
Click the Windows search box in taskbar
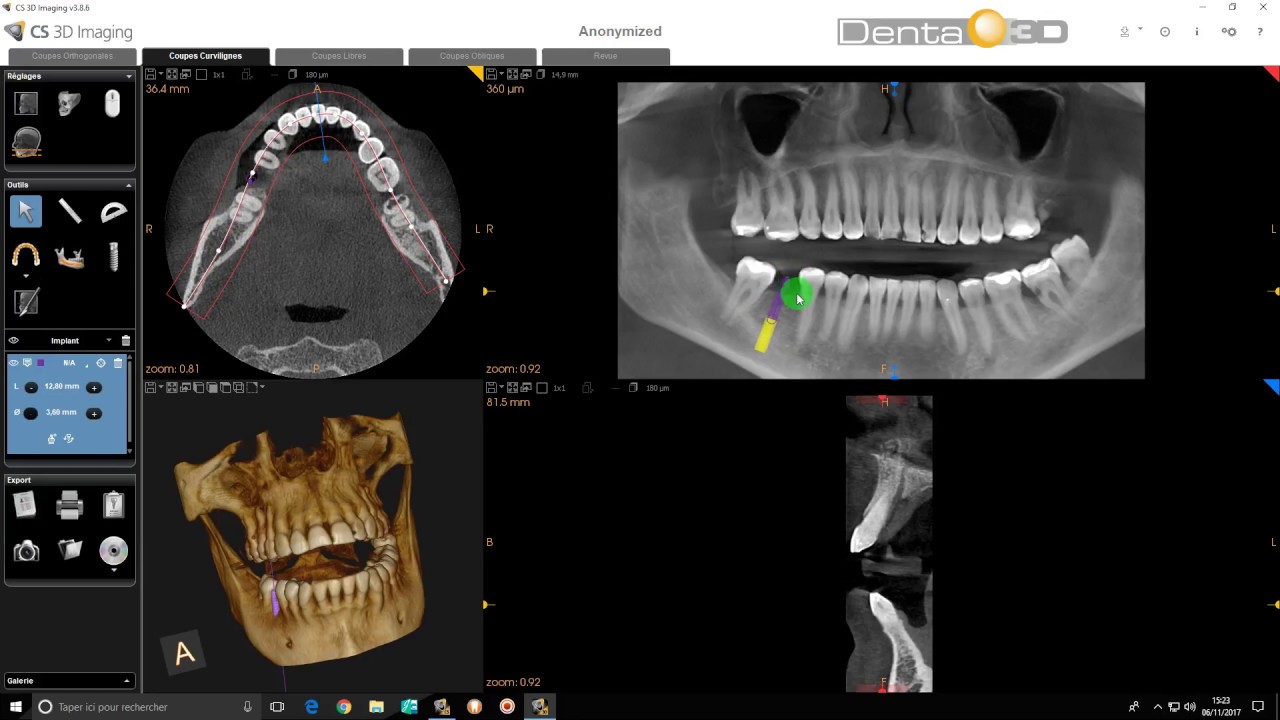tap(145, 707)
